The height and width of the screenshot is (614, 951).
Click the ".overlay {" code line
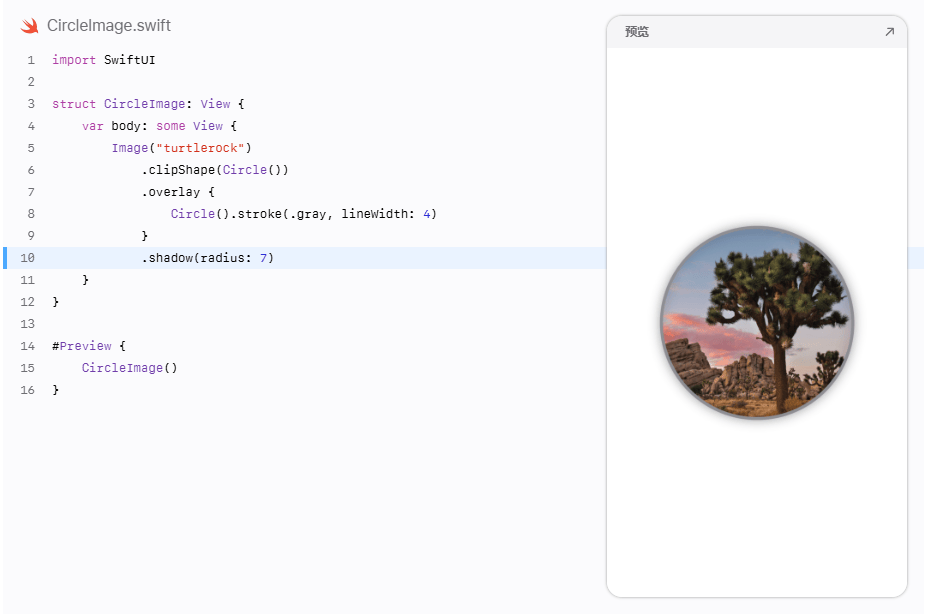coord(178,192)
